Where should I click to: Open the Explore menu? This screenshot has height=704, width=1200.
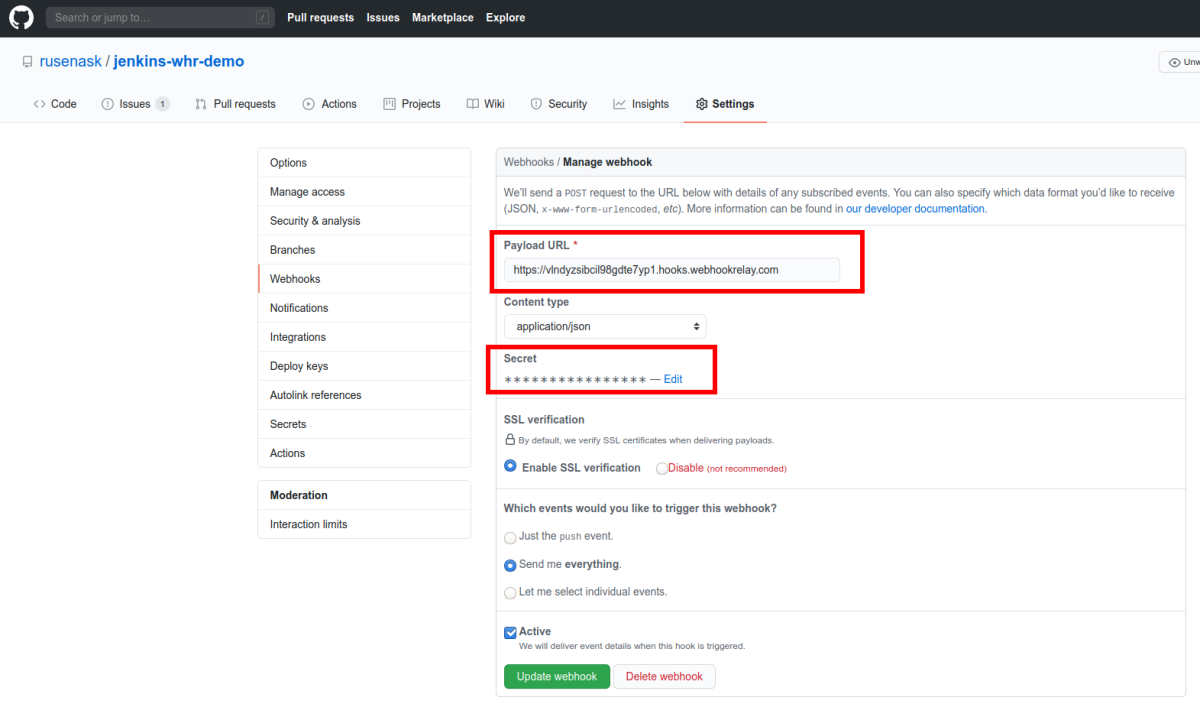[505, 17]
